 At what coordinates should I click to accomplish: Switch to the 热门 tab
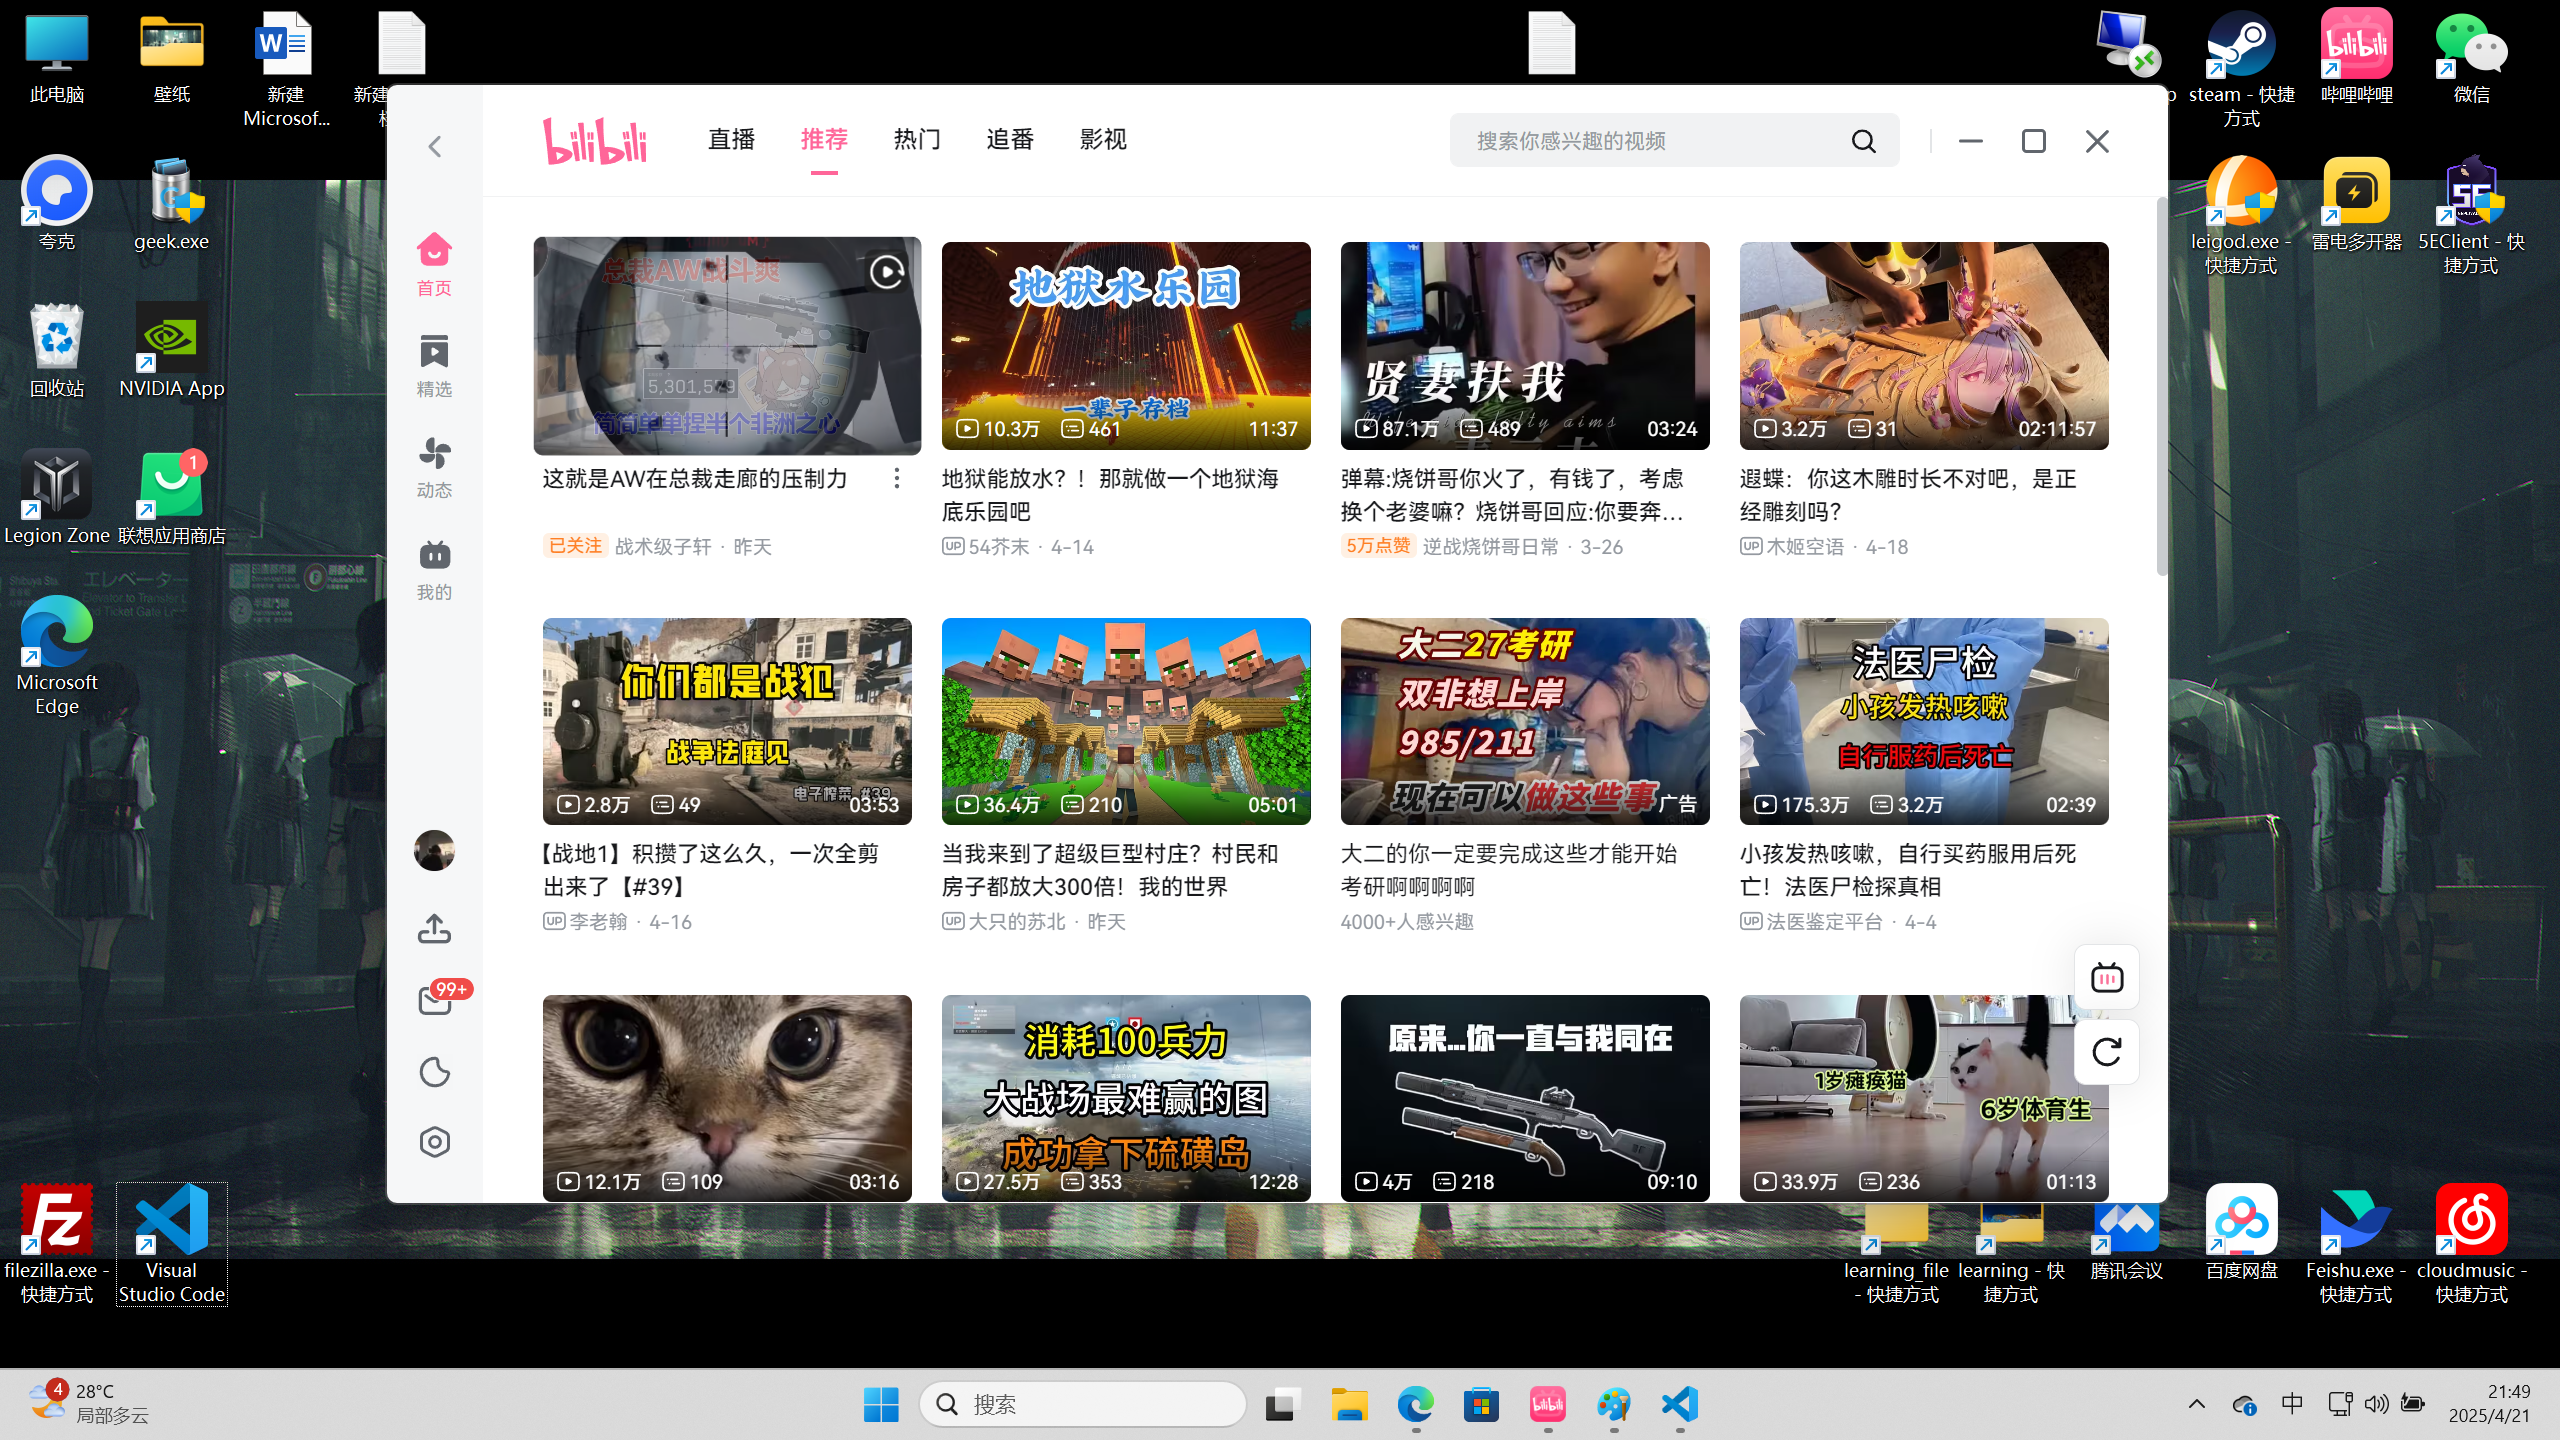click(916, 140)
